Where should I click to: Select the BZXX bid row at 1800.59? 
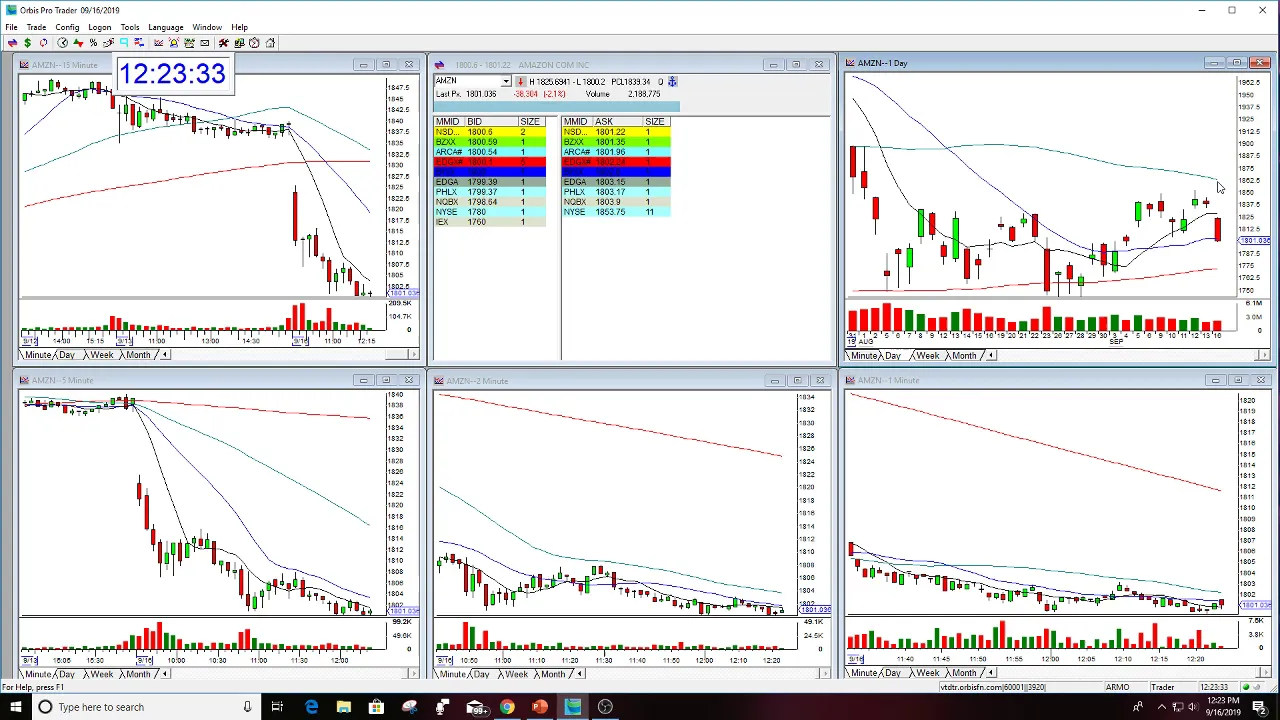point(490,142)
